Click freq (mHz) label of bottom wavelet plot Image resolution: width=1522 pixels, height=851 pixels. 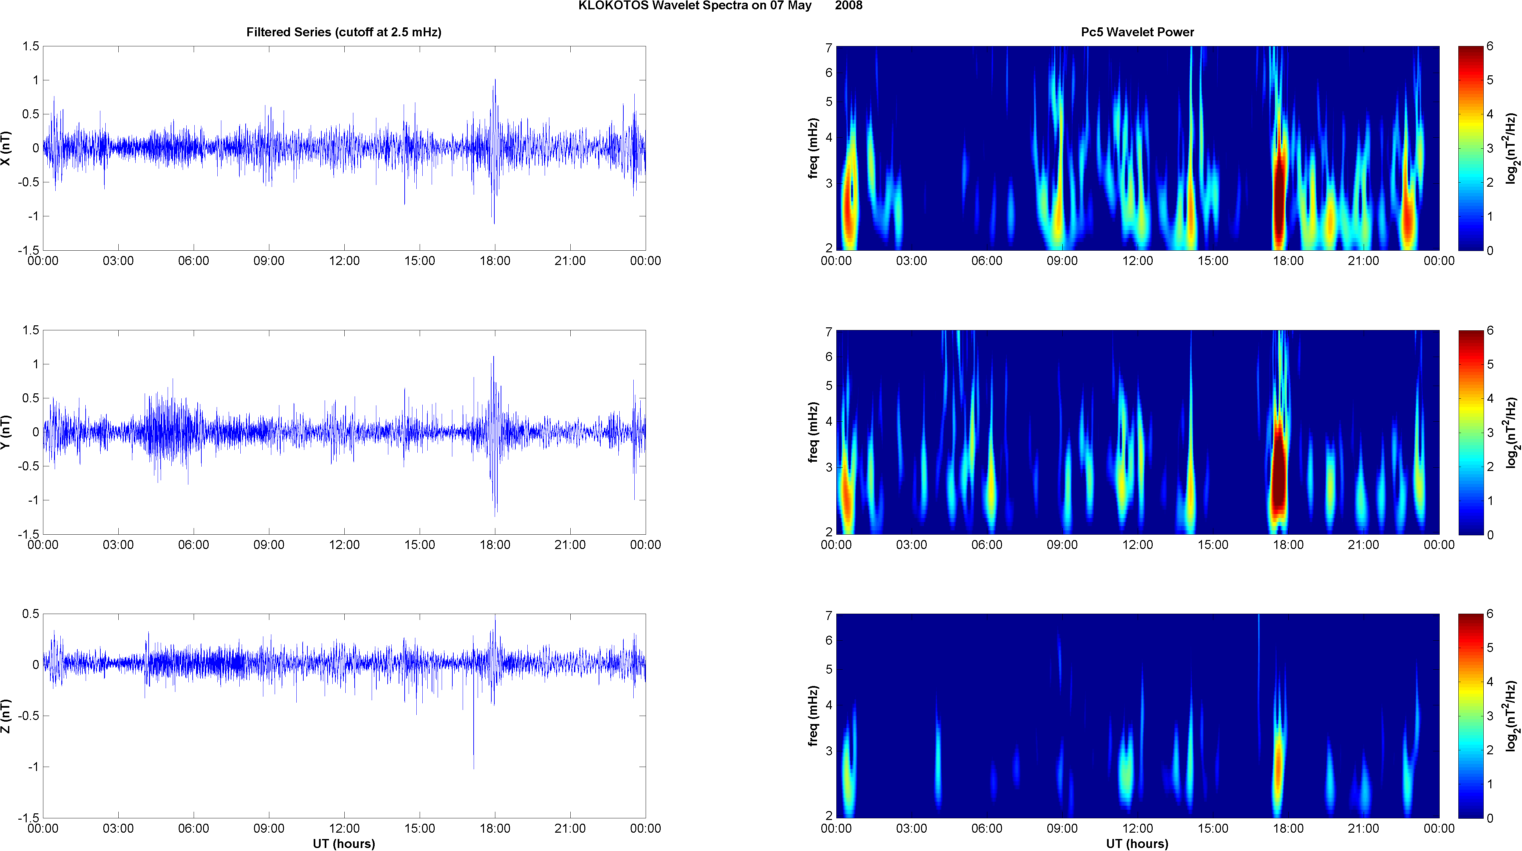click(x=814, y=716)
